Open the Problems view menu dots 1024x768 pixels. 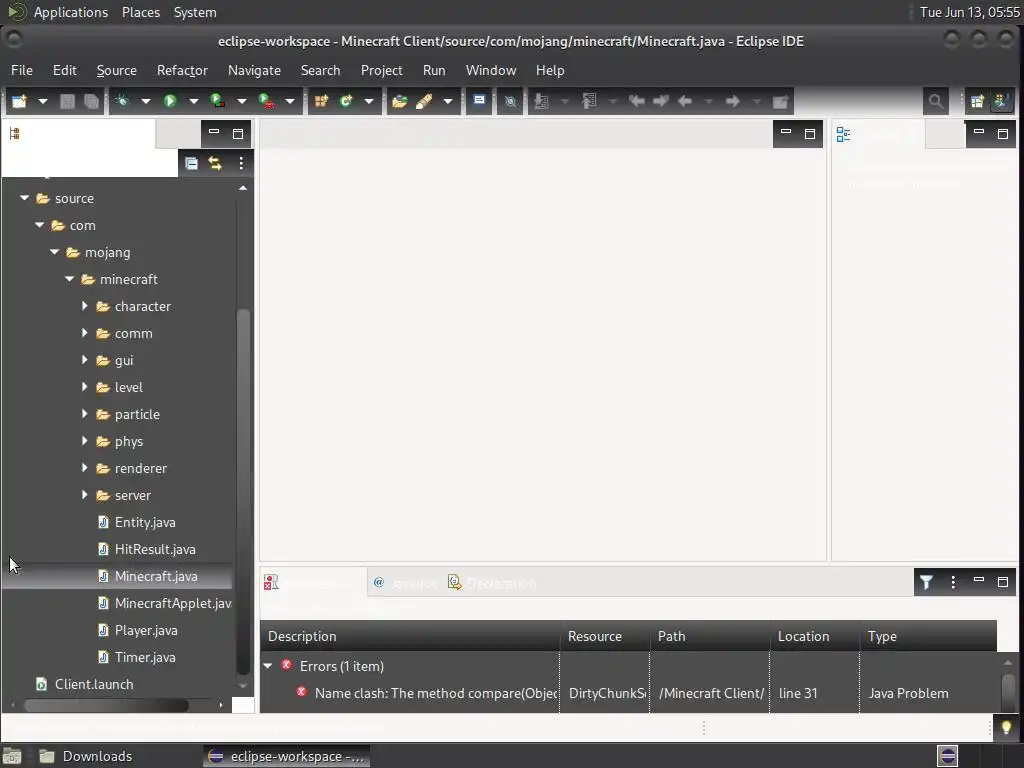coord(953,581)
